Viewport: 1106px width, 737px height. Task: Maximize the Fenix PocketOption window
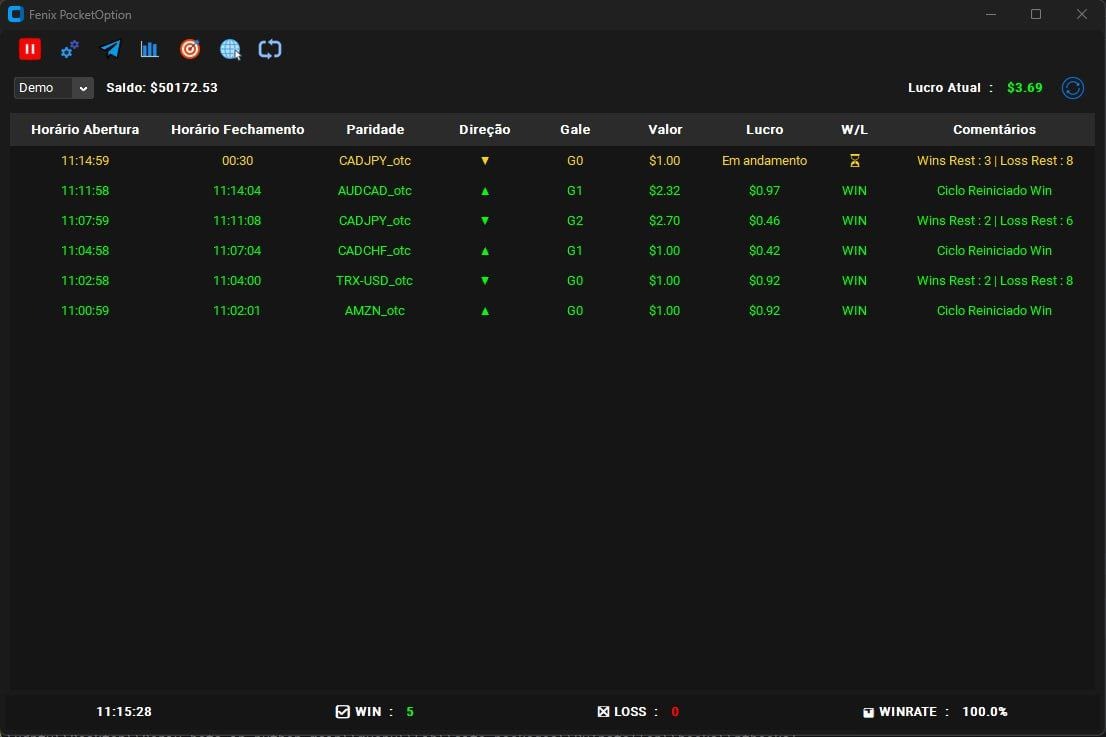click(1036, 14)
